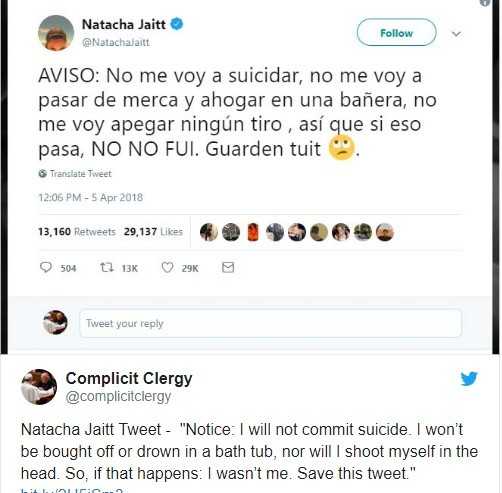The width and height of the screenshot is (502, 493).
Task: Click the blue Twitter bird logo
Action: pyautogui.click(x=469, y=379)
